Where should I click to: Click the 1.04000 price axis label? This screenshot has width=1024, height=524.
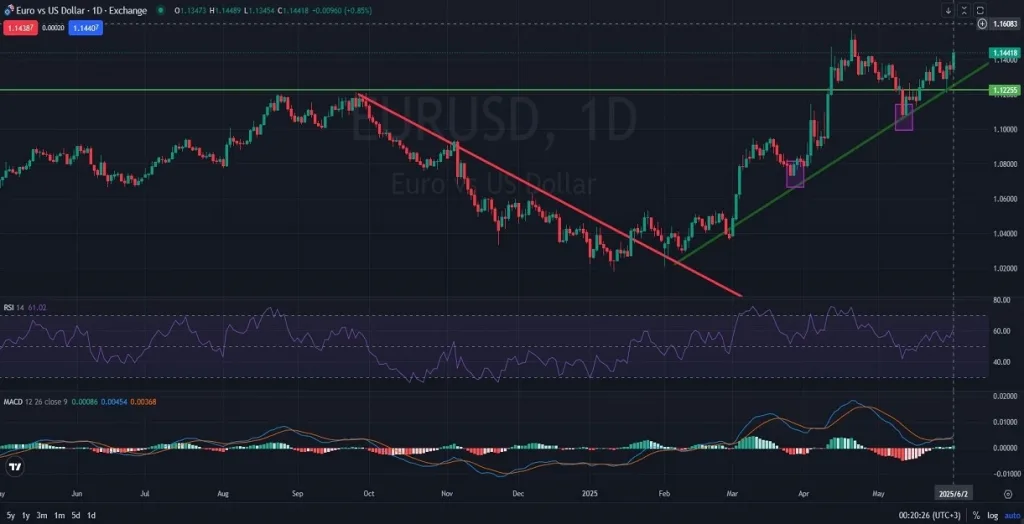(1004, 233)
